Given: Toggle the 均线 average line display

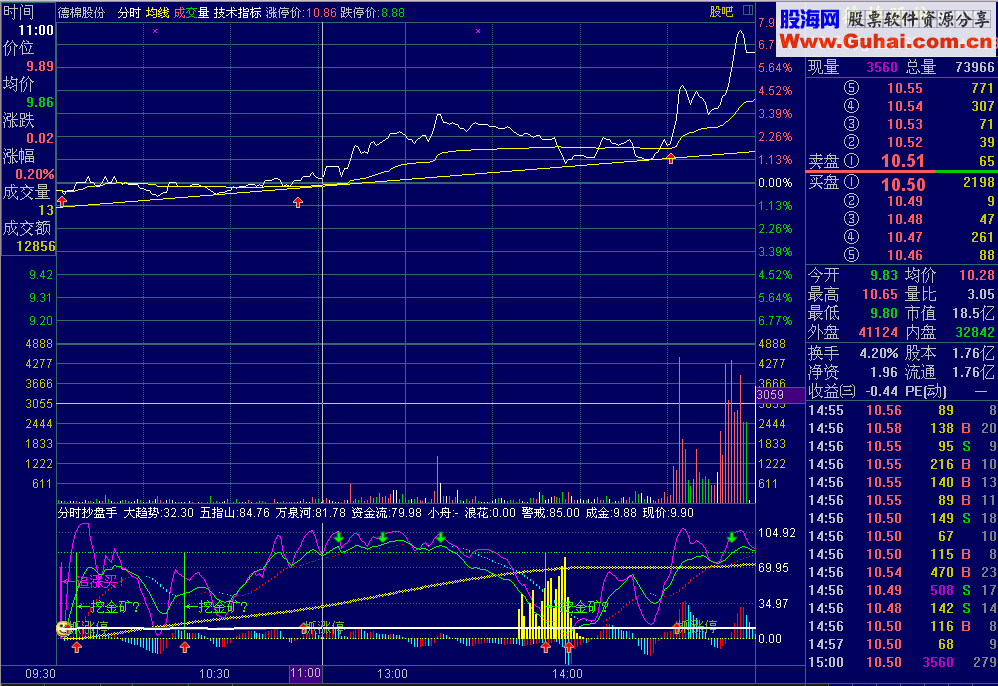Looking at the screenshot, I should [157, 13].
